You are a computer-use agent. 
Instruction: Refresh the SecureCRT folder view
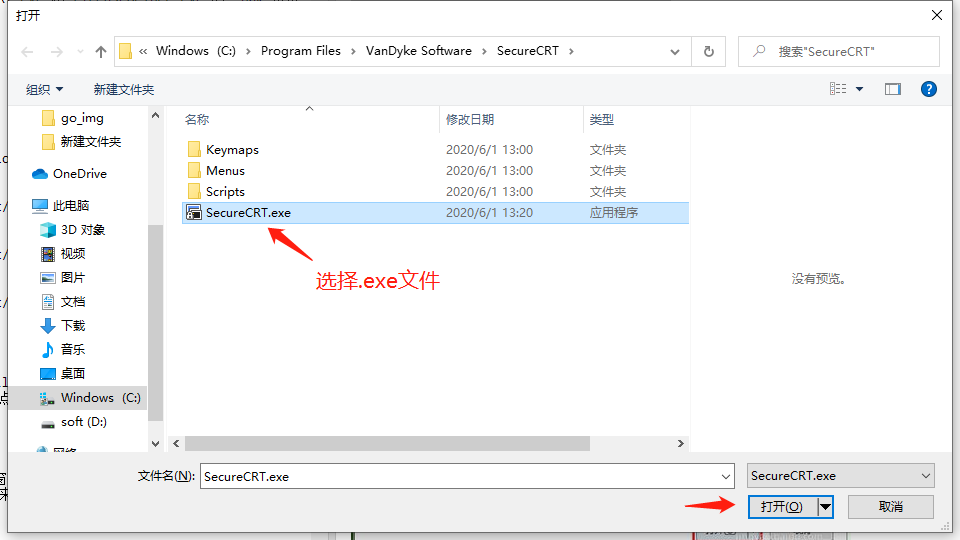[x=708, y=51]
